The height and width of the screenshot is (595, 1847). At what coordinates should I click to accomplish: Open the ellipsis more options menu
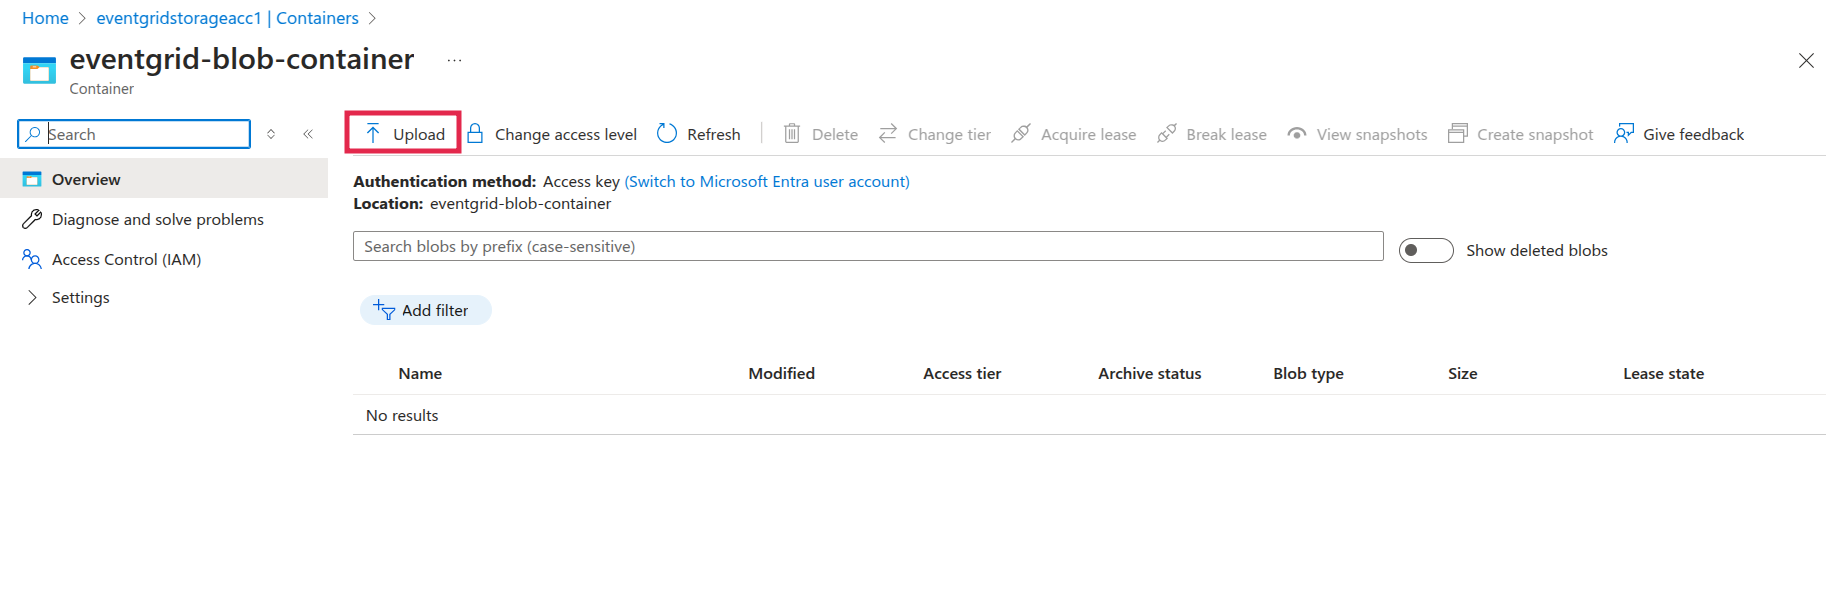(x=454, y=61)
